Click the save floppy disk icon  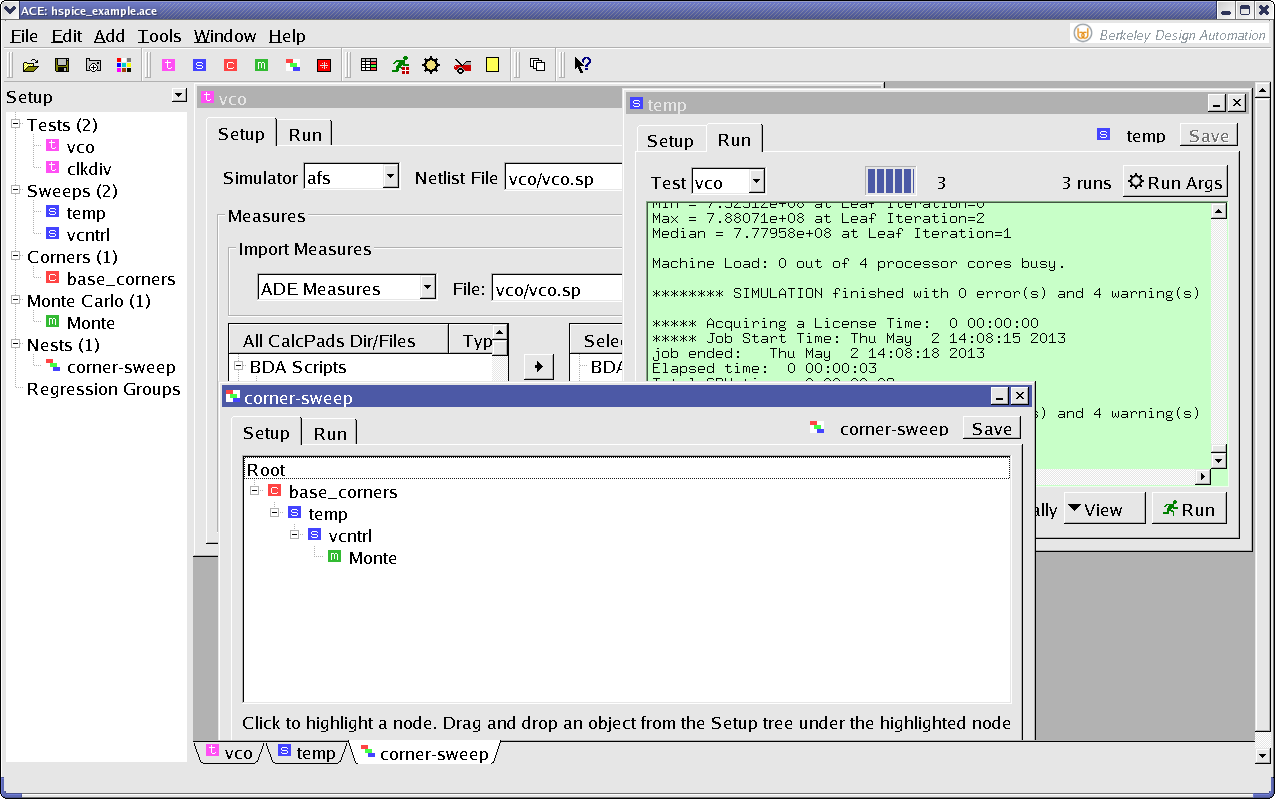pos(62,65)
